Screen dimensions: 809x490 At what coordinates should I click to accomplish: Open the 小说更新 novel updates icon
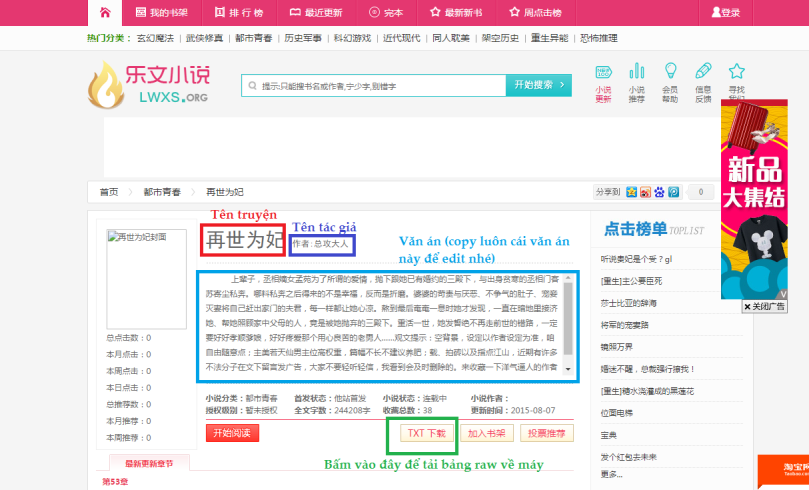603,72
